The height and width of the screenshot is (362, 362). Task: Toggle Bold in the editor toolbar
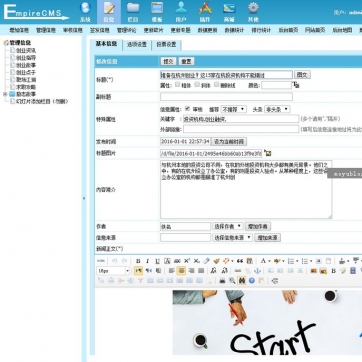pyautogui.click(x=138, y=261)
